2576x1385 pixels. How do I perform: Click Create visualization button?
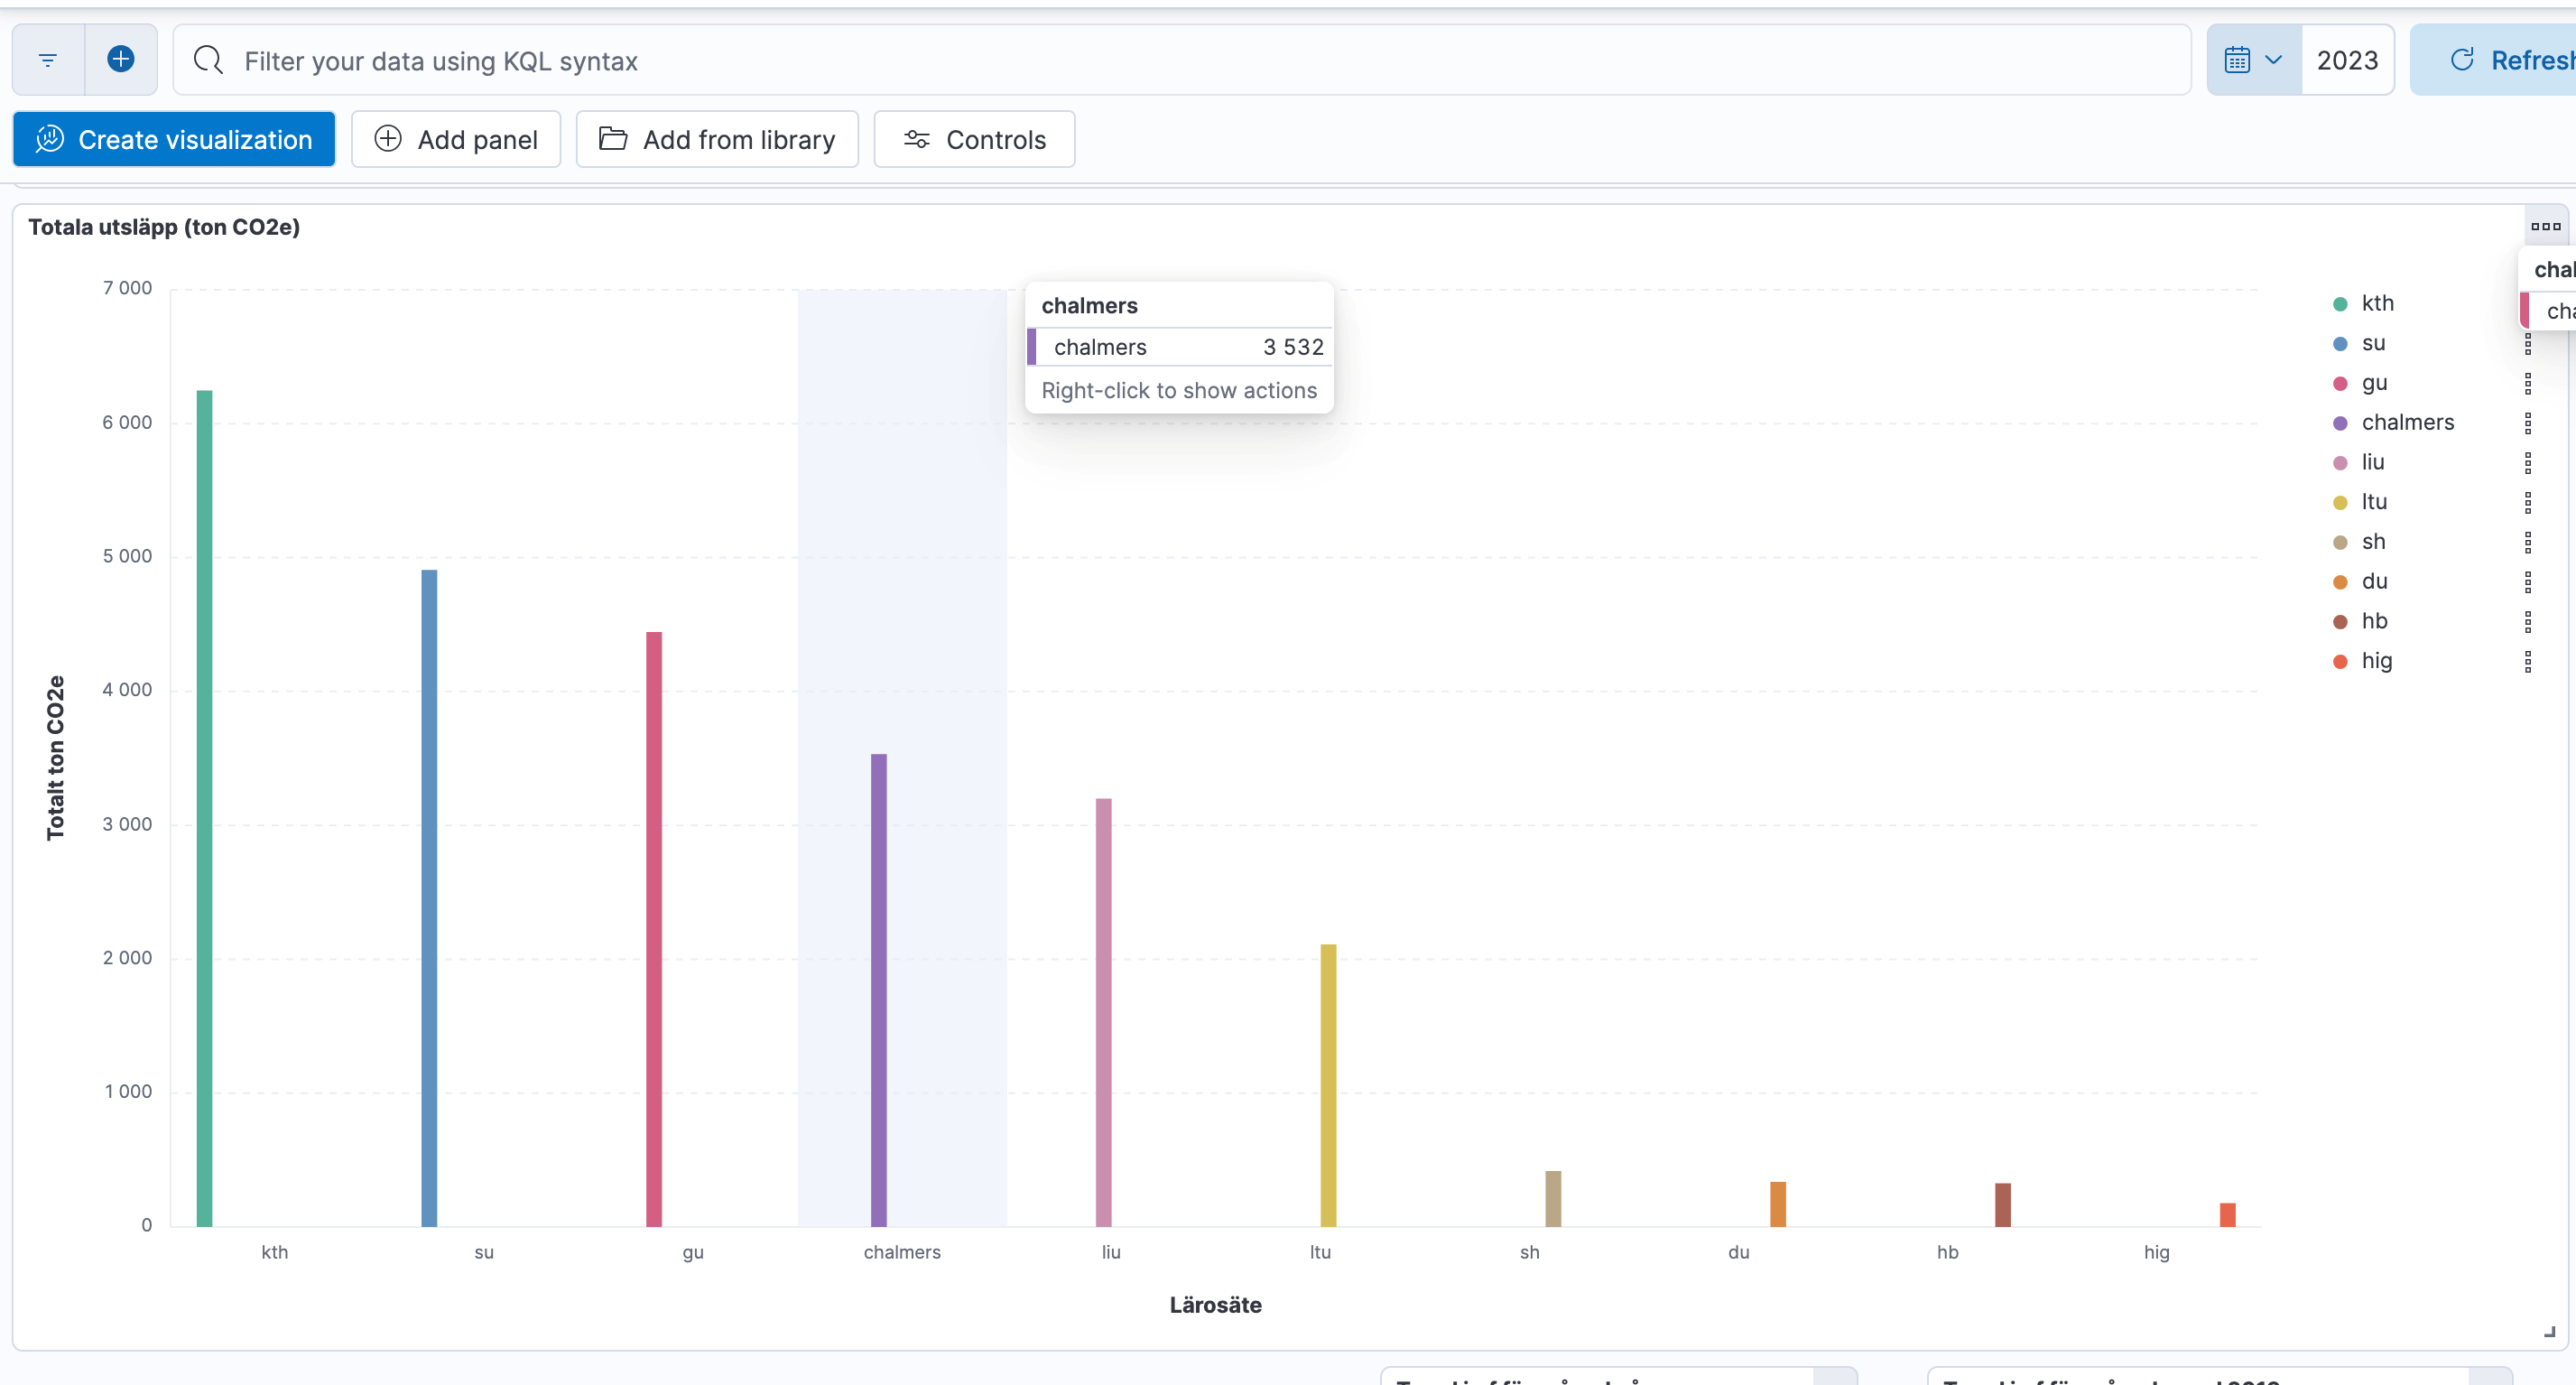174,140
